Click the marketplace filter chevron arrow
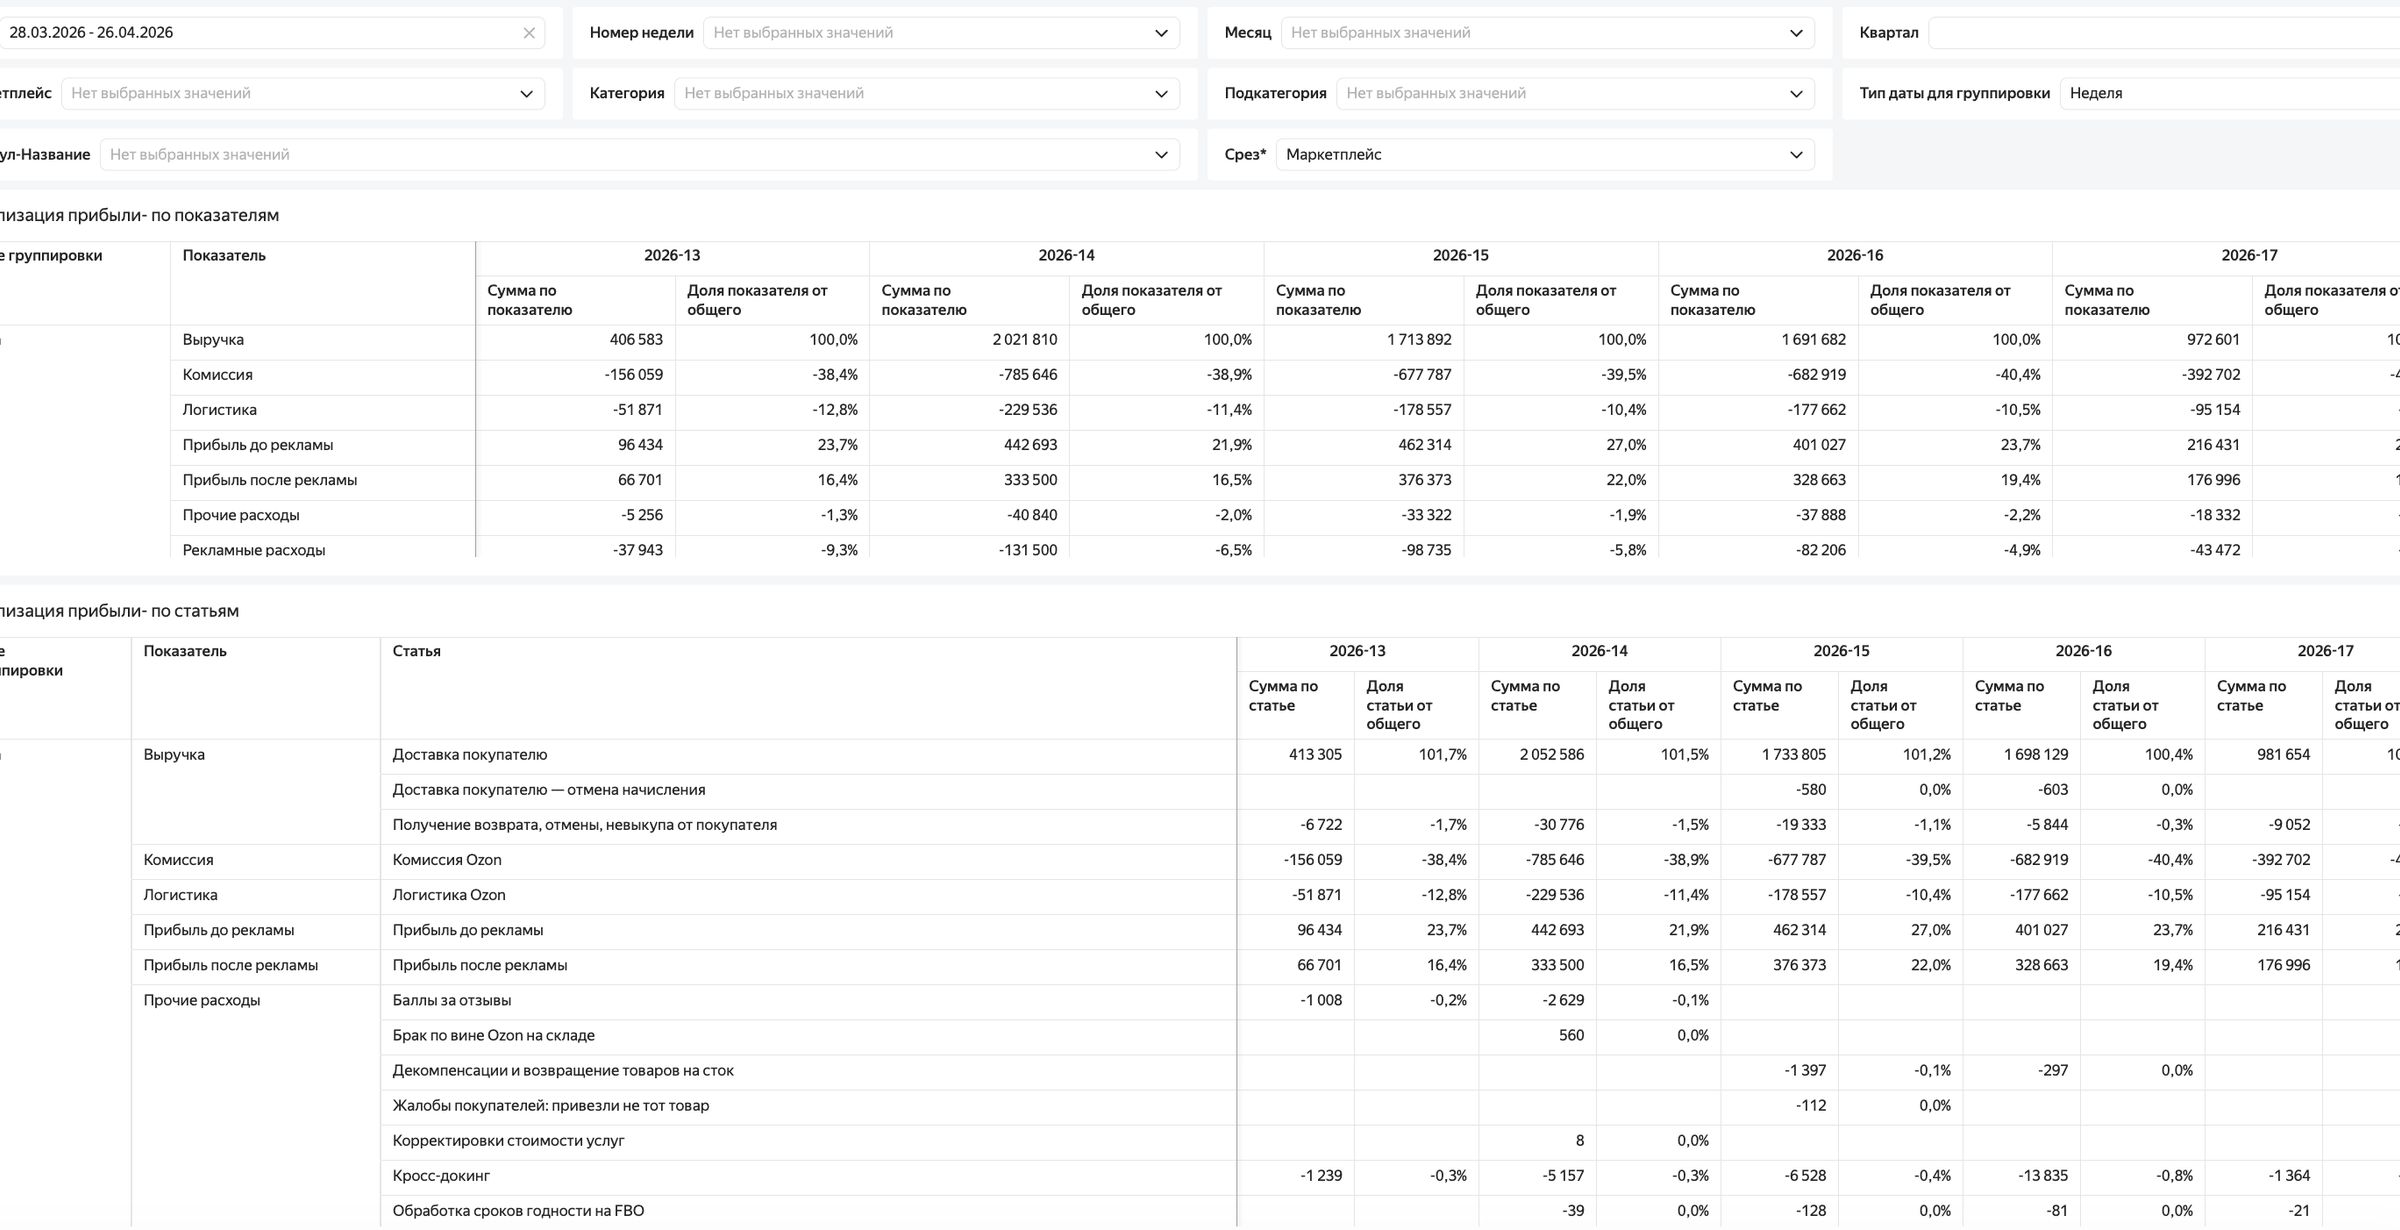This screenshot has height=1230, width=2400. click(526, 94)
